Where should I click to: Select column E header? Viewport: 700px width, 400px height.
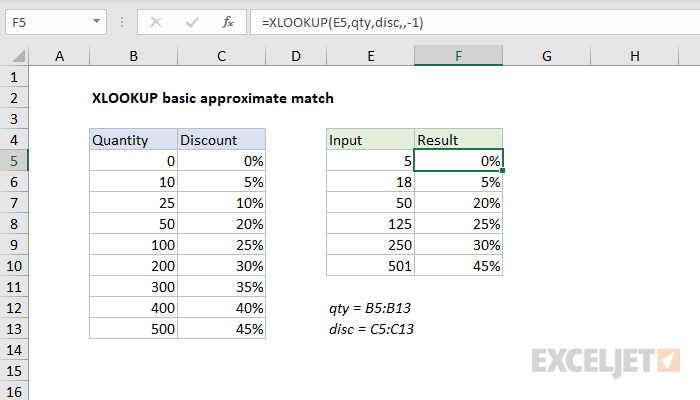pos(371,56)
